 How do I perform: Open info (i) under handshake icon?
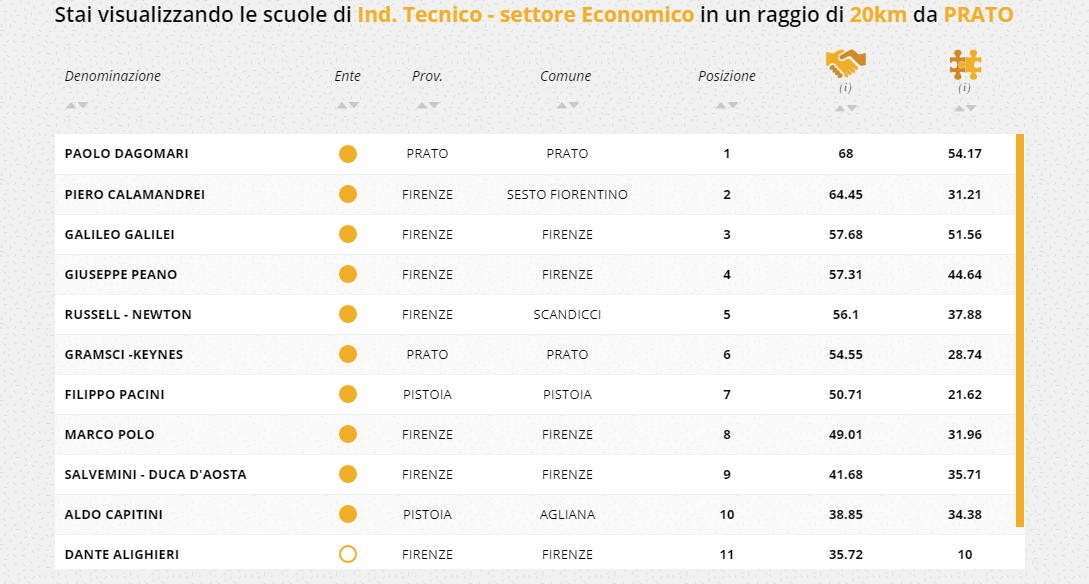coord(845,88)
